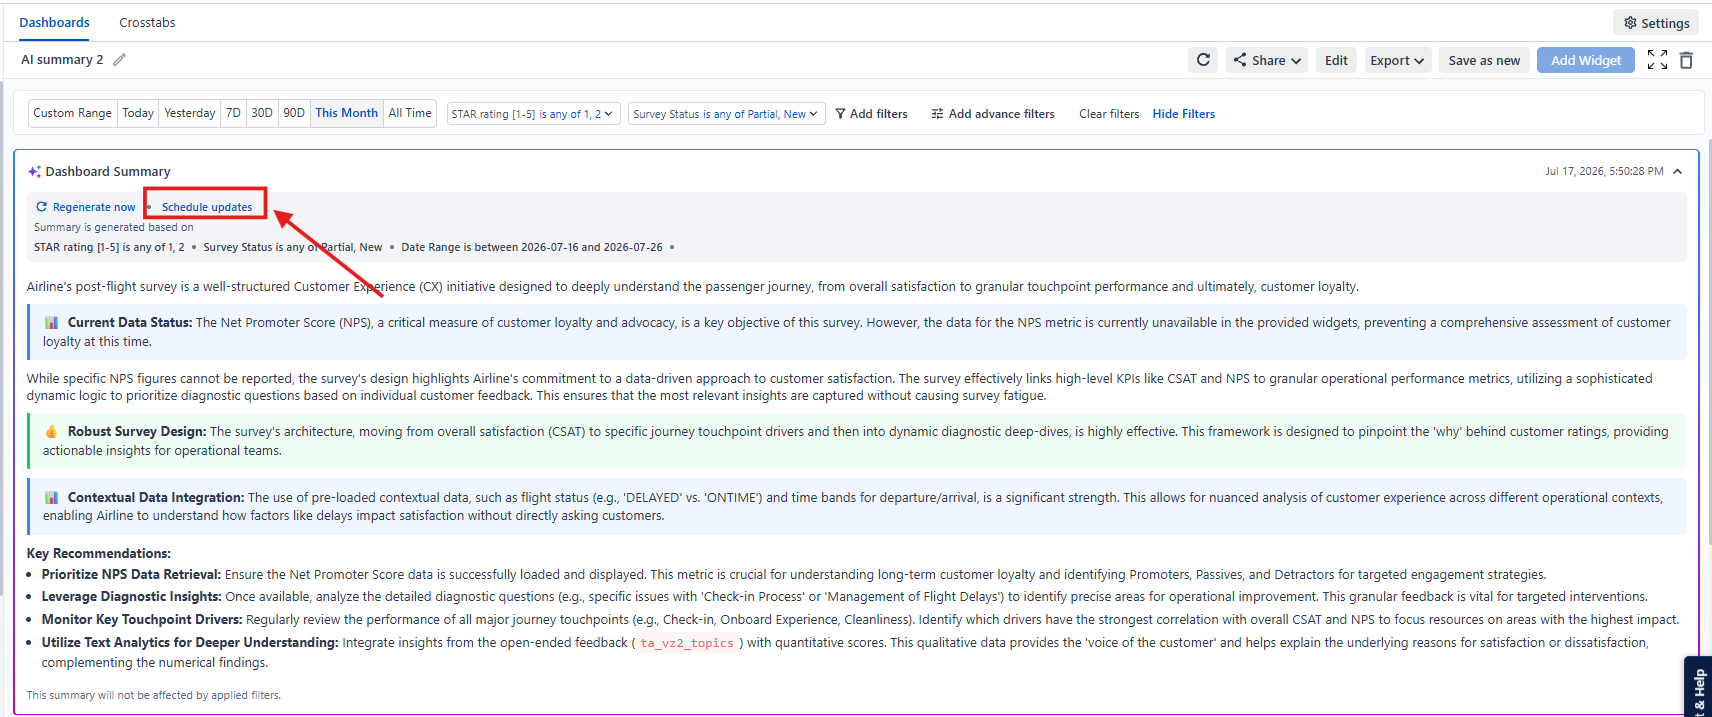Click the summary timestamp Jul 17, 2026
This screenshot has height=717, width=1712.
(x=1604, y=172)
